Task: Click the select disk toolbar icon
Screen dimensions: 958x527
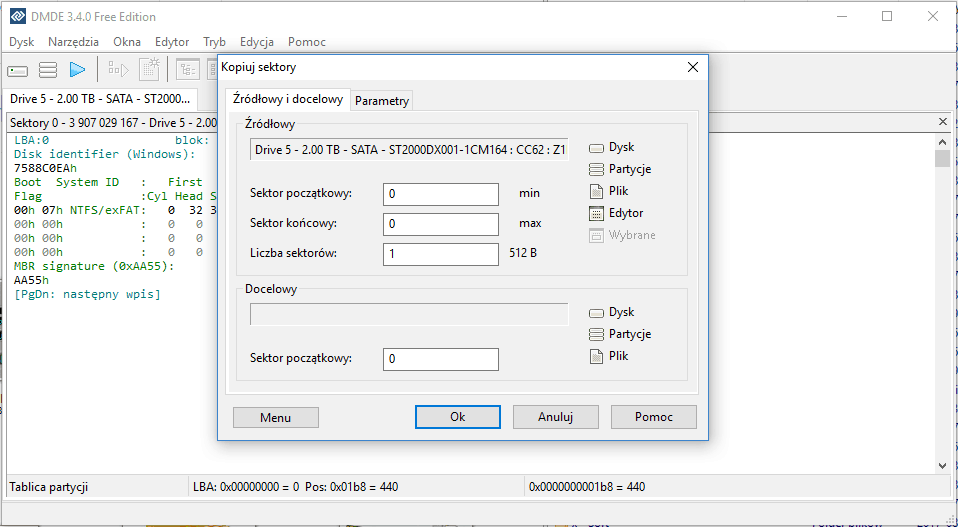Action: (18, 70)
